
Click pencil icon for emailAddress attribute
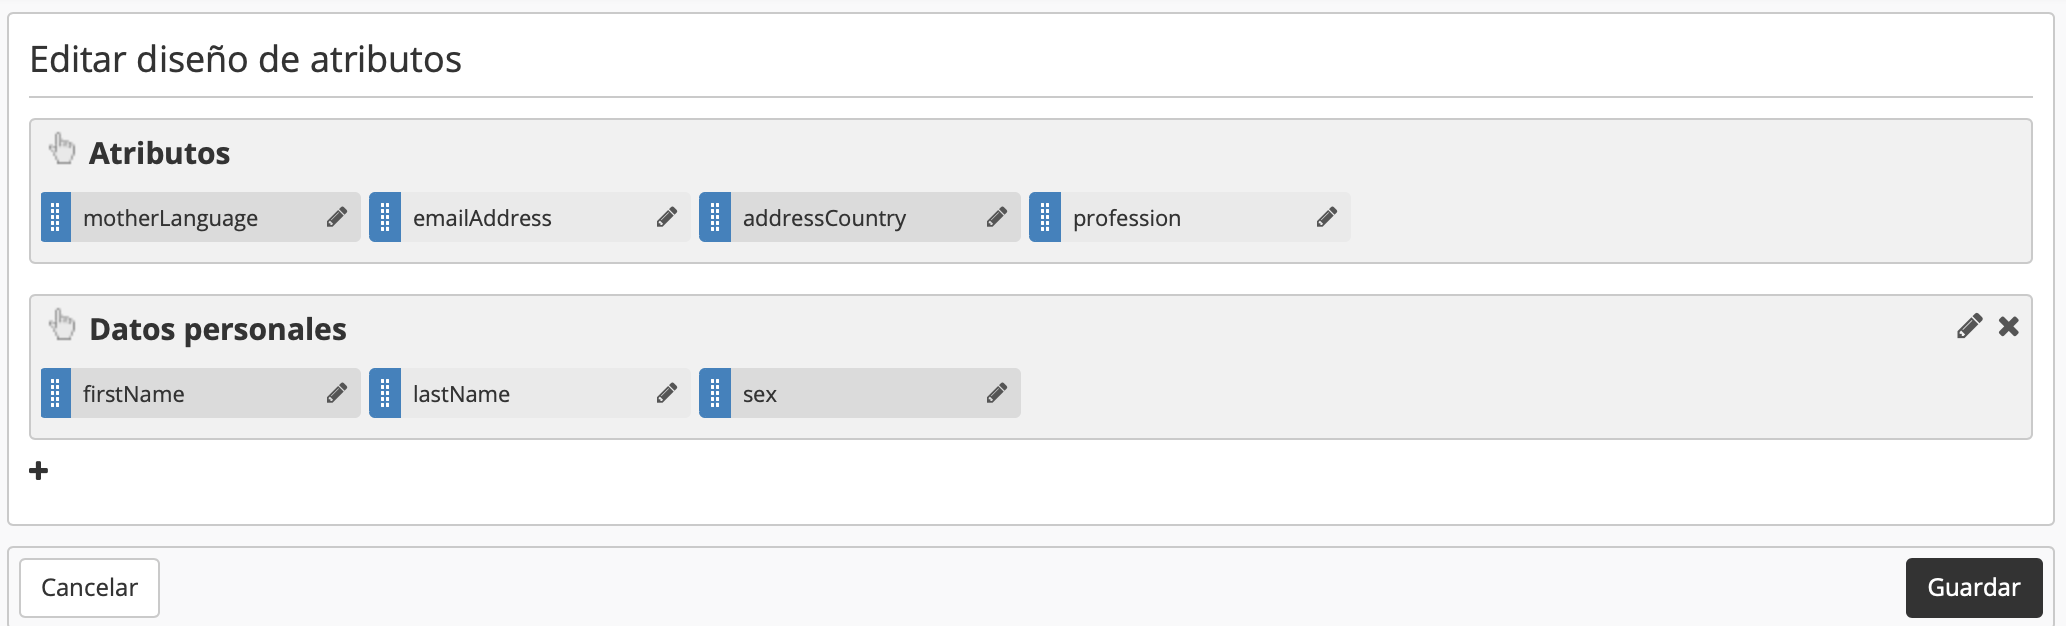point(667,217)
